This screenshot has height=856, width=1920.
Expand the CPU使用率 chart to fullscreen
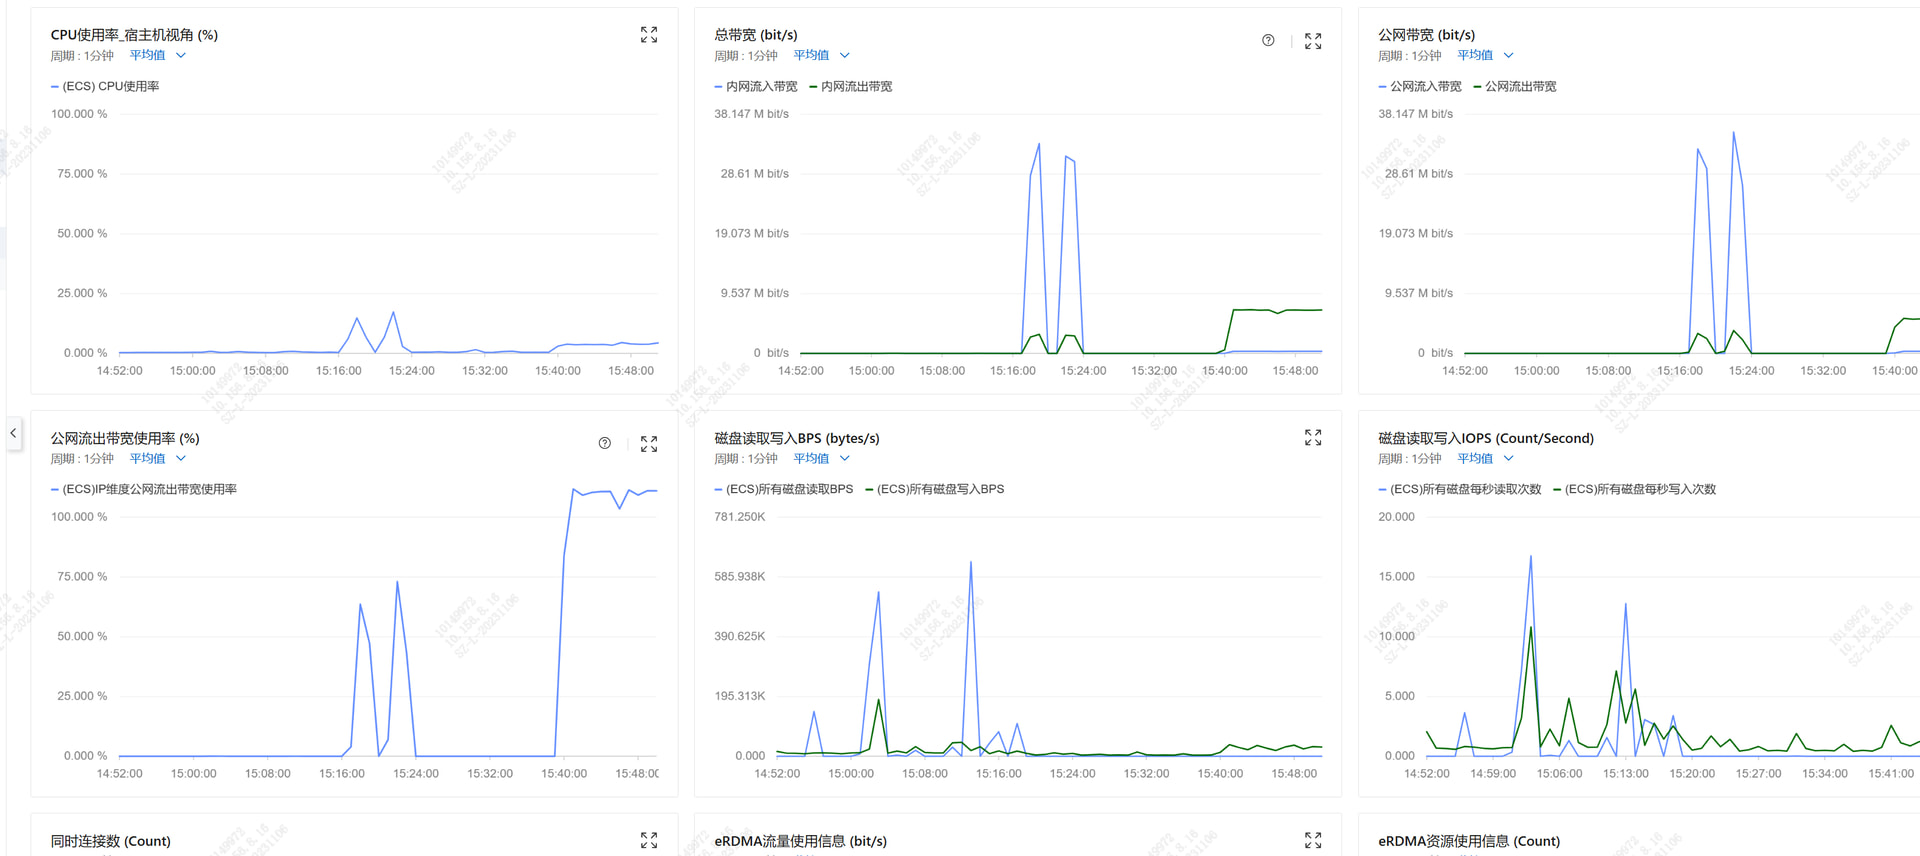tap(649, 35)
